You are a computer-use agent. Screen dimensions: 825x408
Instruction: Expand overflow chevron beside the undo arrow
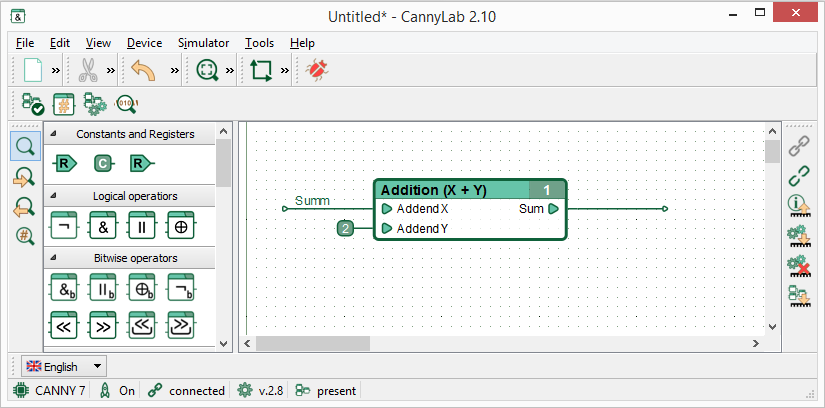pos(175,70)
